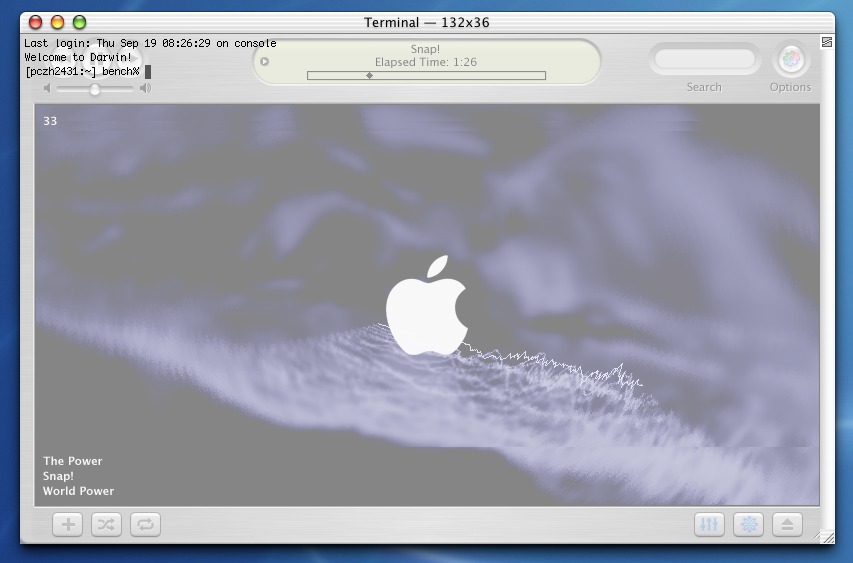The image size is (853, 563).
Task: Click the Apple logo in the visualizer
Action: tap(426, 305)
